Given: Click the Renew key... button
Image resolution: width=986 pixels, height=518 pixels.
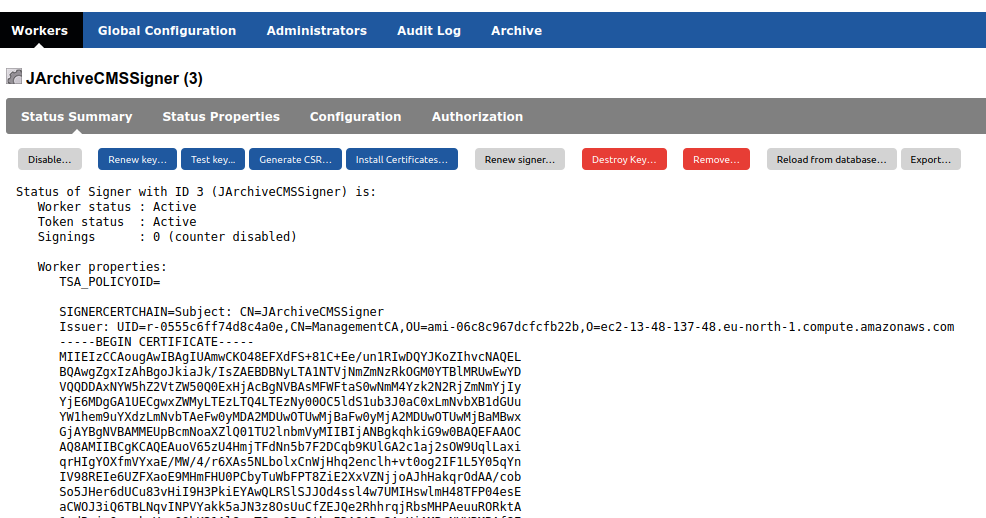Looking at the screenshot, I should [137, 159].
